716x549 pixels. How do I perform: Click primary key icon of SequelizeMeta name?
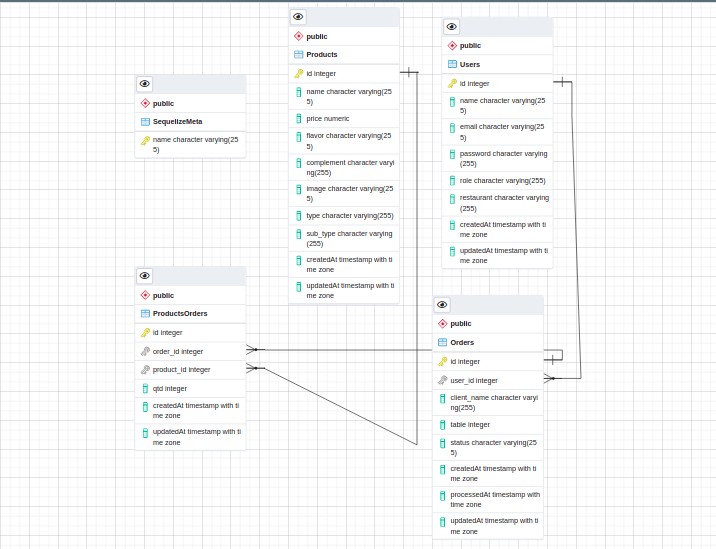pyautogui.click(x=145, y=141)
